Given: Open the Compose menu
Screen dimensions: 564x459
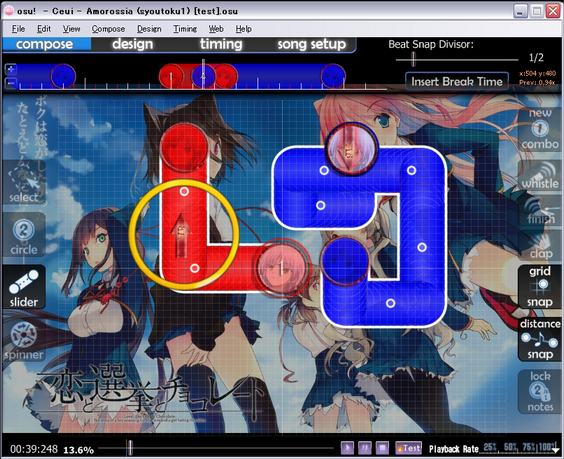Looking at the screenshot, I should point(108,29).
